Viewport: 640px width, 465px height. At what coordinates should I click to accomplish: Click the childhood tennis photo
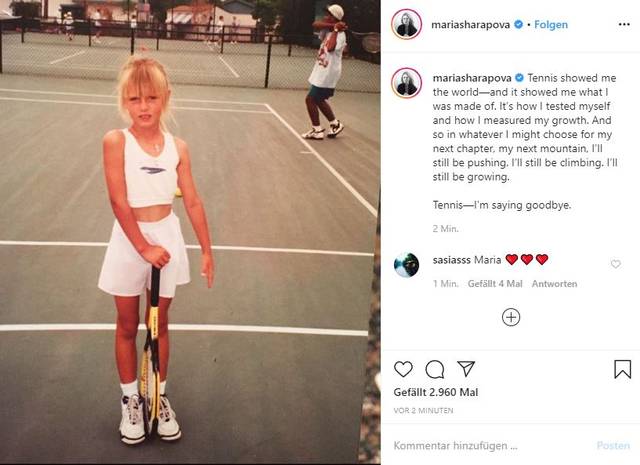(190, 232)
